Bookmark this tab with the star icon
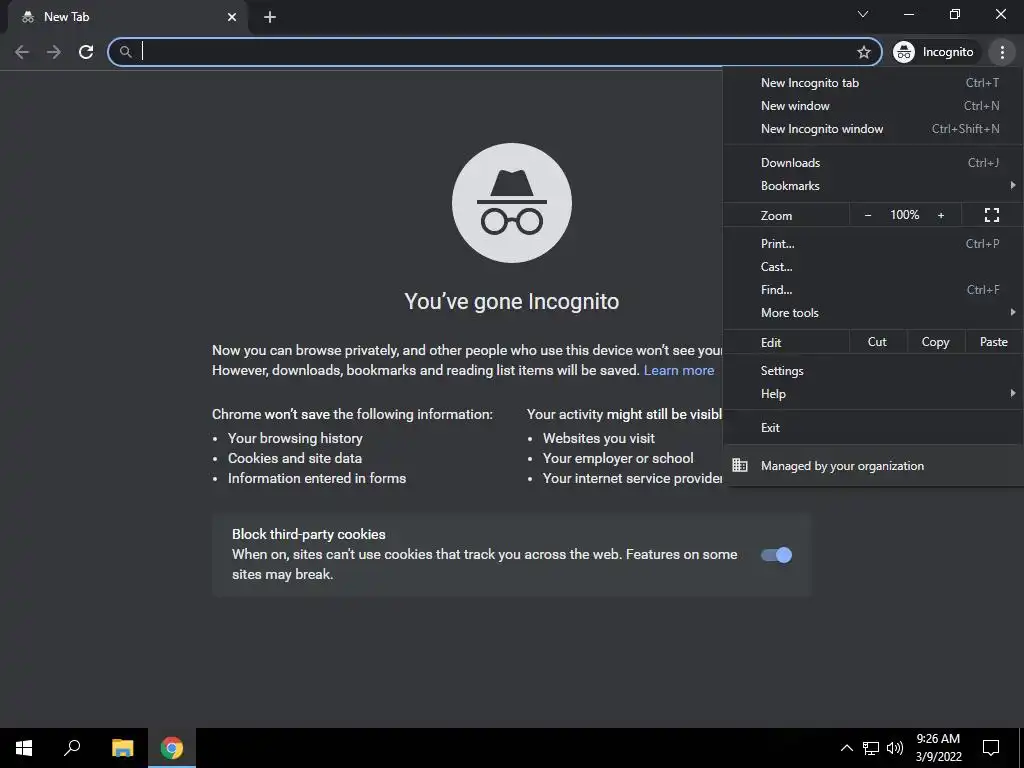This screenshot has height=768, width=1024. coord(864,52)
